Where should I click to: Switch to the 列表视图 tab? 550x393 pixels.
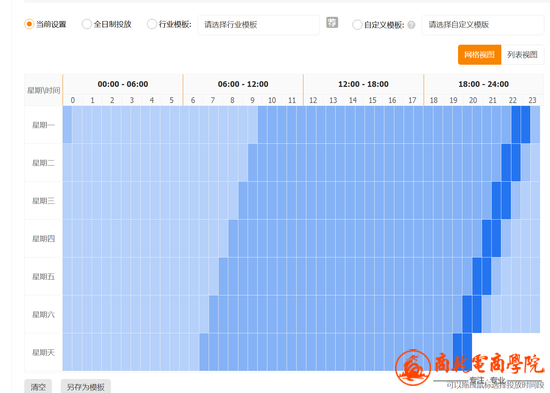click(522, 54)
